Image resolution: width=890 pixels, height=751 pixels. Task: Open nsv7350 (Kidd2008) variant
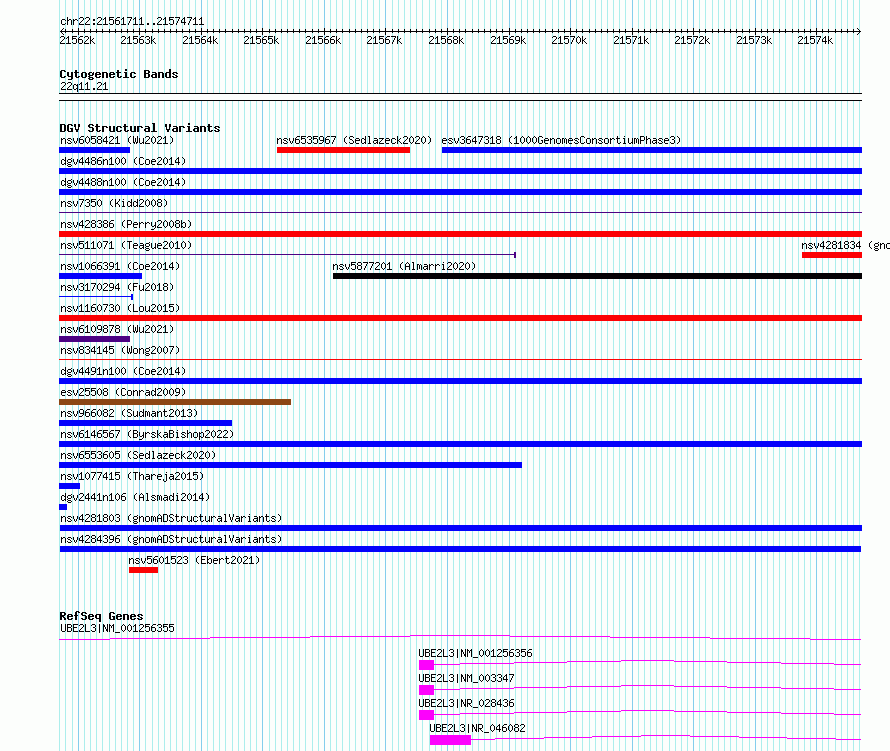[x=114, y=203]
